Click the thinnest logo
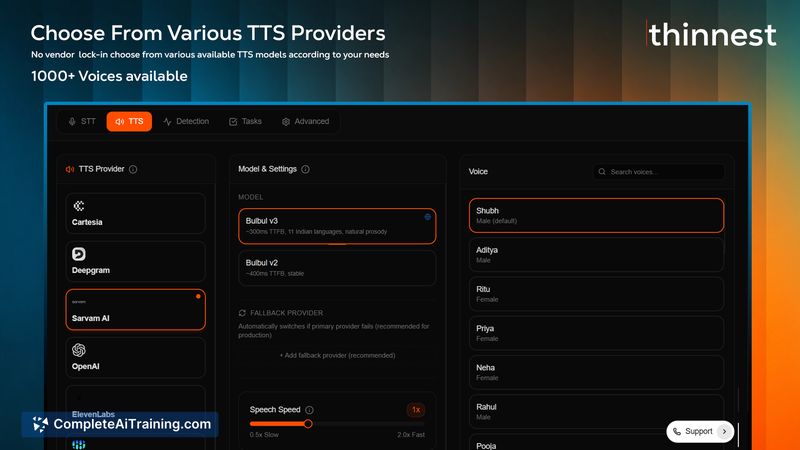The height and width of the screenshot is (450, 800). click(x=712, y=35)
